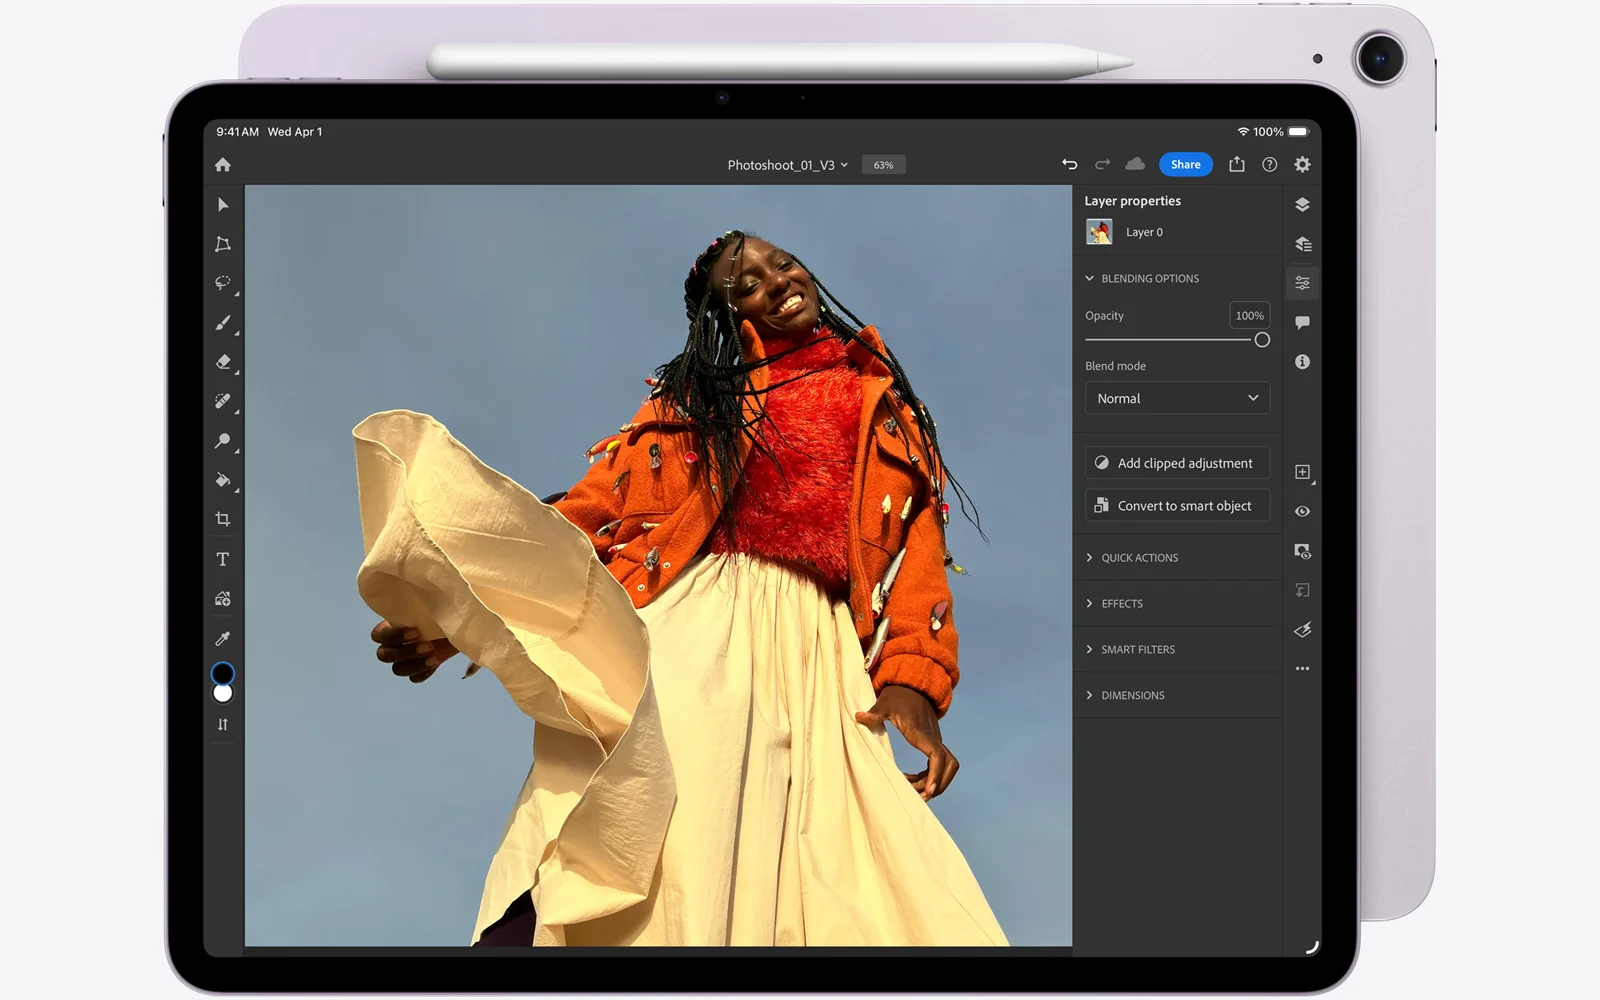Toggle the Layer properties panel icon
Viewport: 1600px width, 1000px height.
(1302, 283)
